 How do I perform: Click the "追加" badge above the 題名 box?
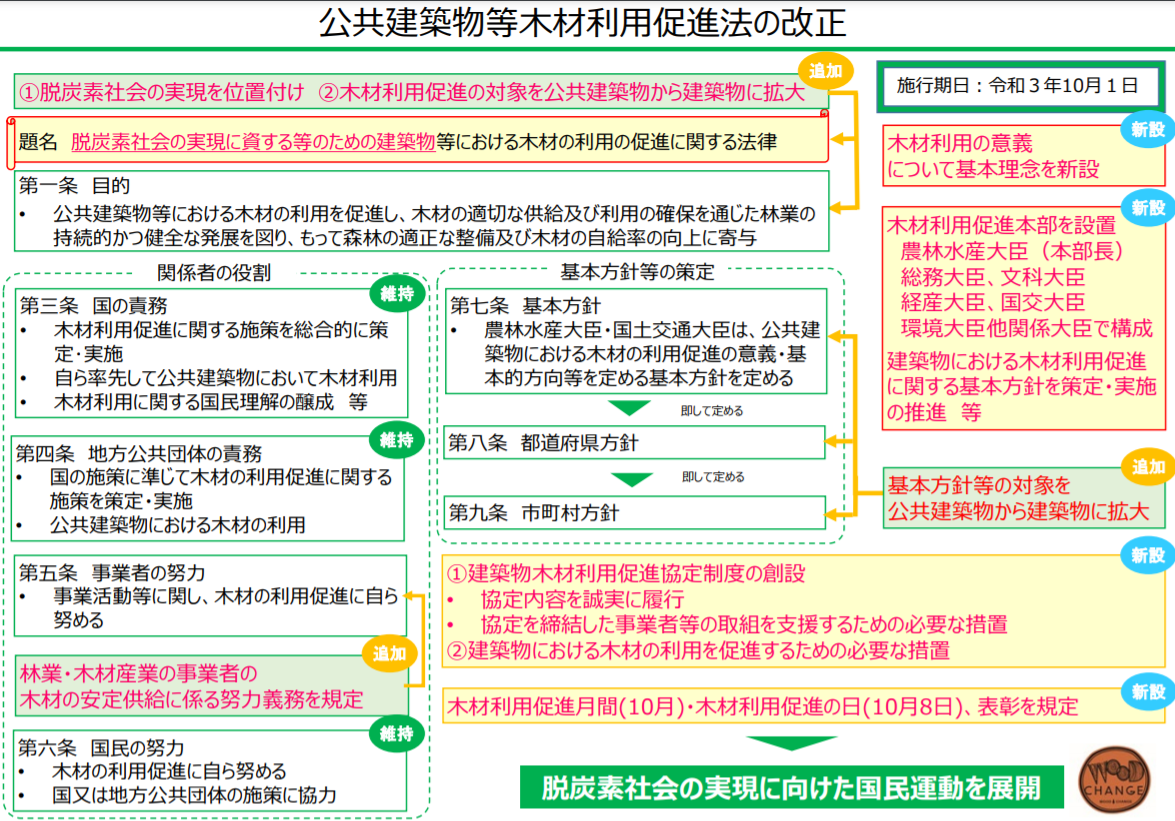coord(825,71)
